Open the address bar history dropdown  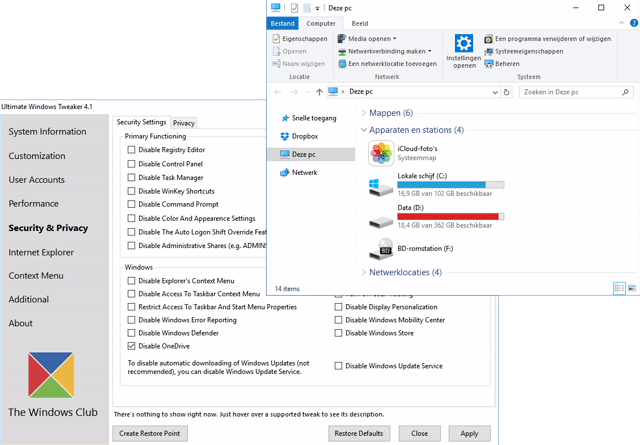point(495,92)
